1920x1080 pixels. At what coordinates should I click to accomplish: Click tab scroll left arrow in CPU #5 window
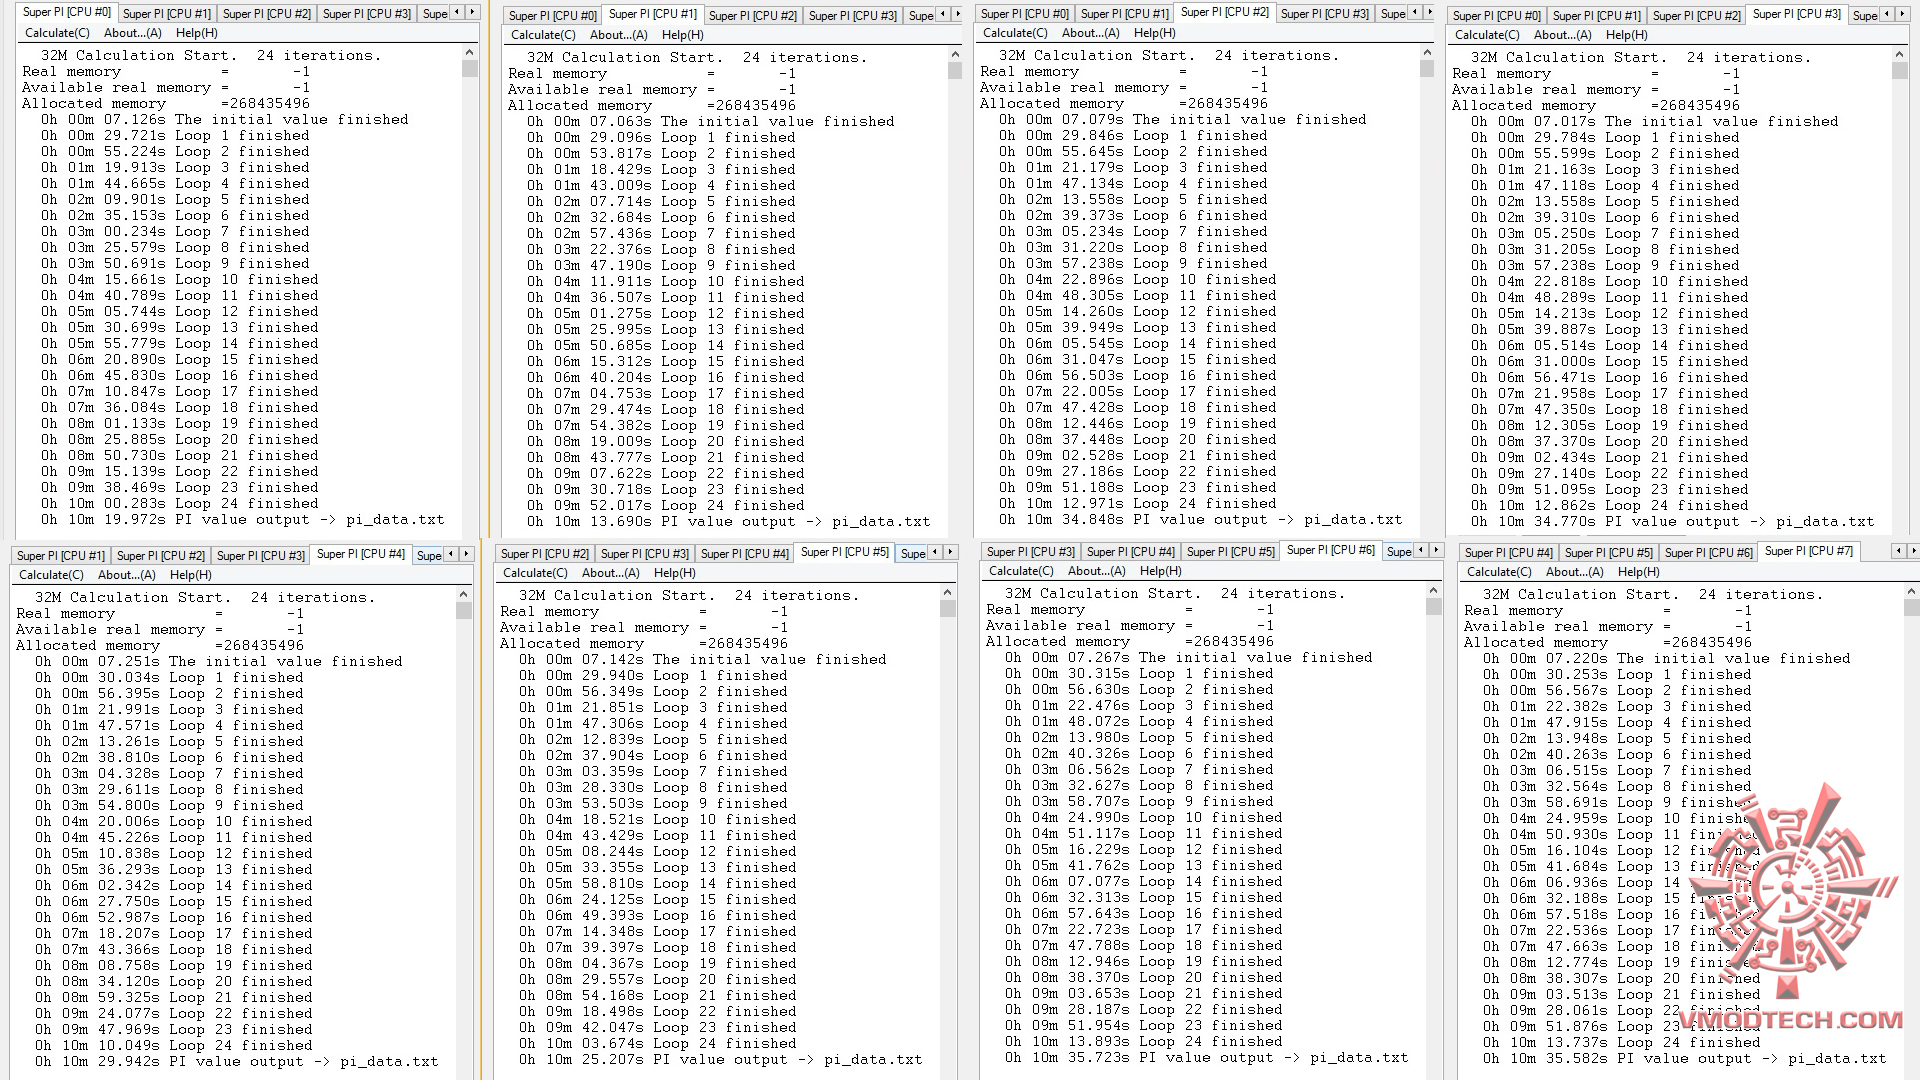tap(935, 552)
